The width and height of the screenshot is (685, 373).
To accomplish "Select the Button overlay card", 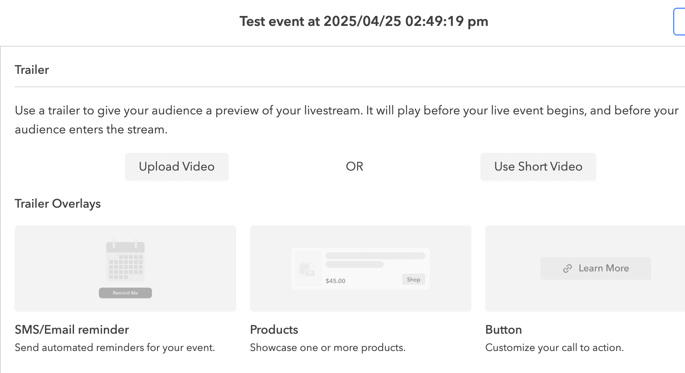I will pyautogui.click(x=585, y=268).
